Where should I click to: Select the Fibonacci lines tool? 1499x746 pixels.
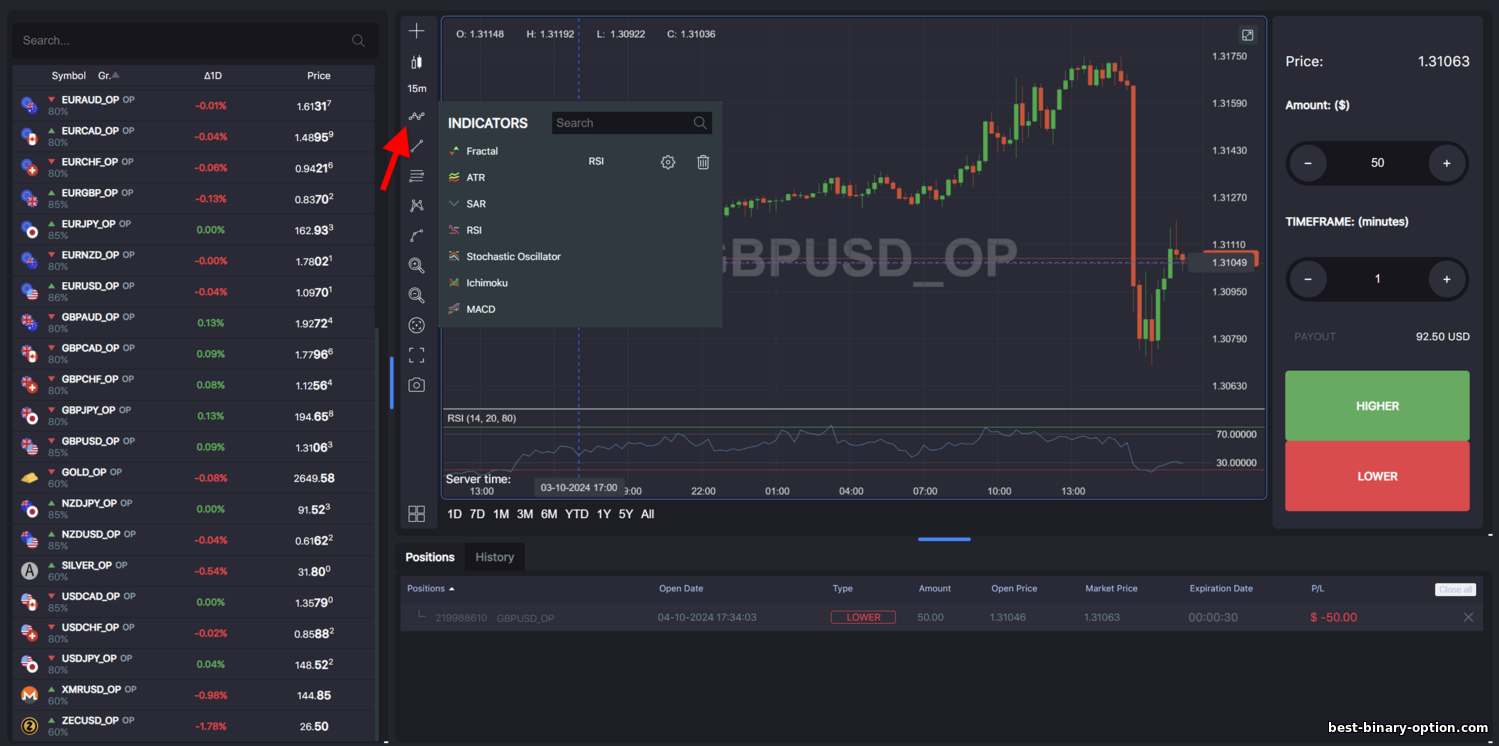point(417,176)
